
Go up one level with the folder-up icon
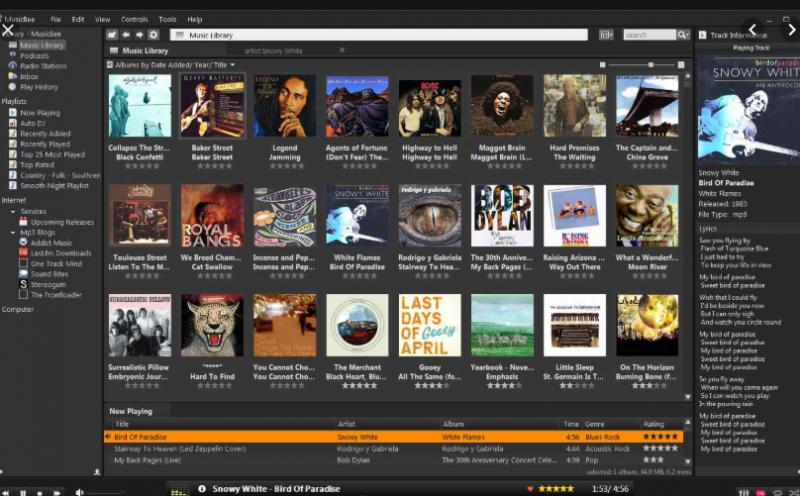112,35
